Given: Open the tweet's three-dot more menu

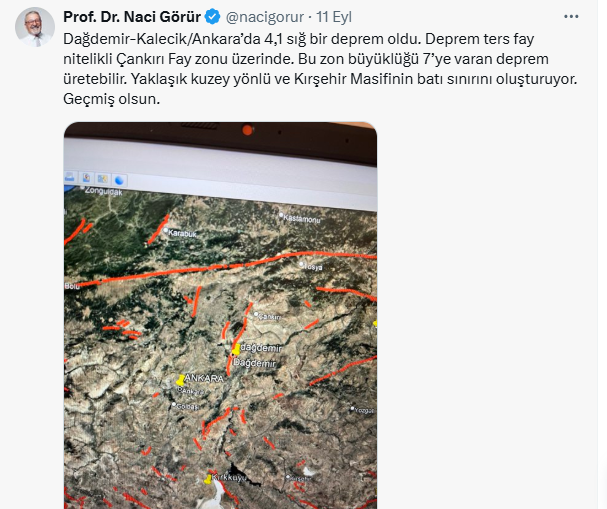Looking at the screenshot, I should [571, 17].
